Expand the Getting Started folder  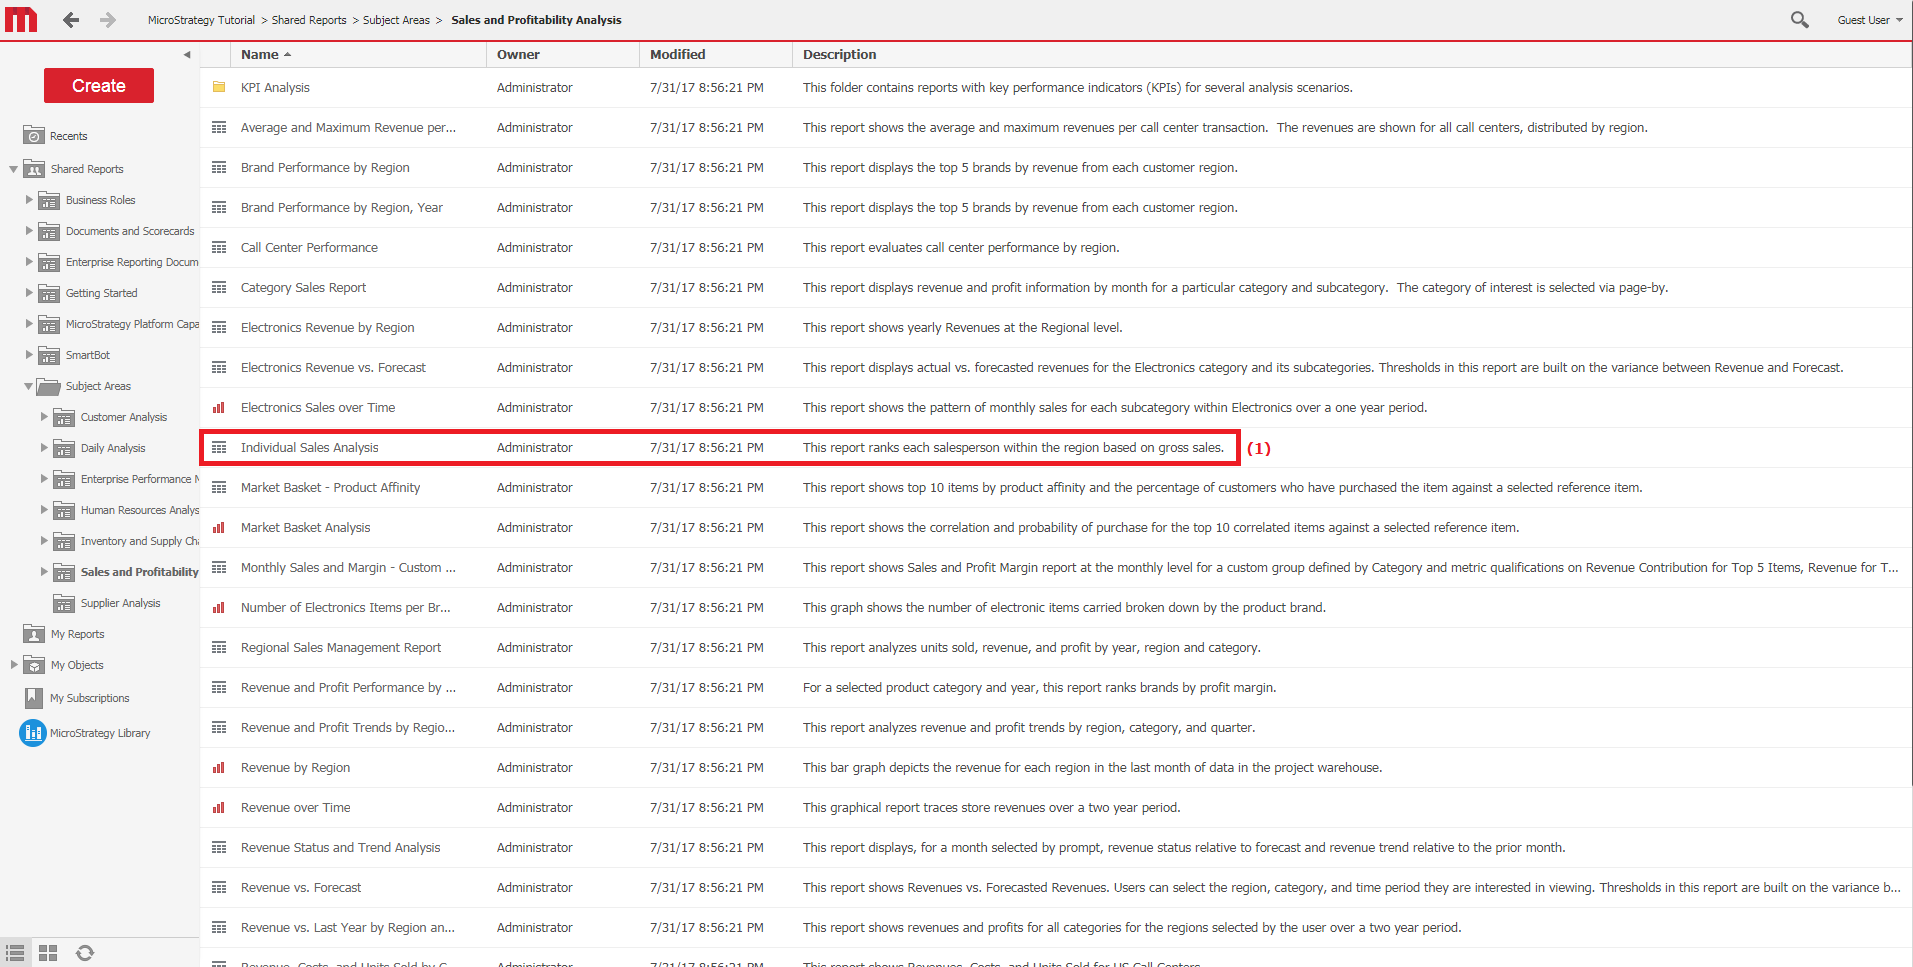[x=29, y=293]
